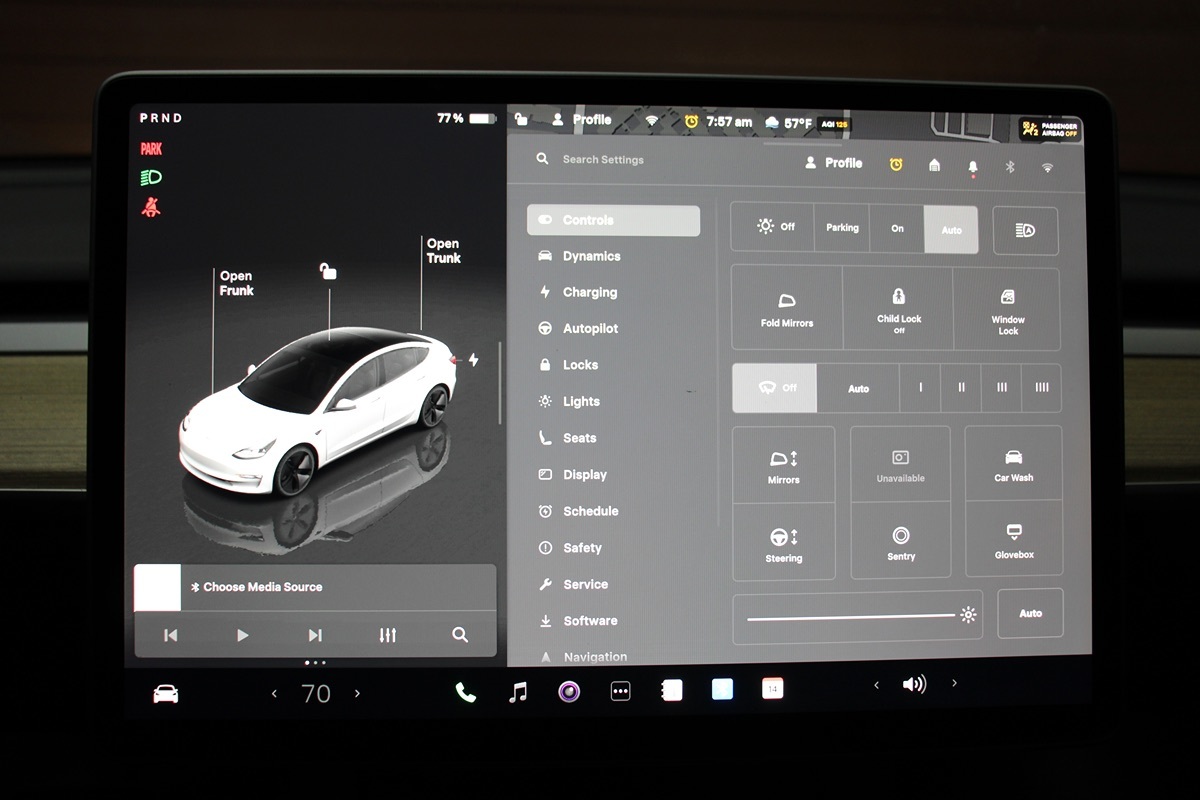
Task: Tap the Fold Mirrors icon
Action: pos(786,308)
